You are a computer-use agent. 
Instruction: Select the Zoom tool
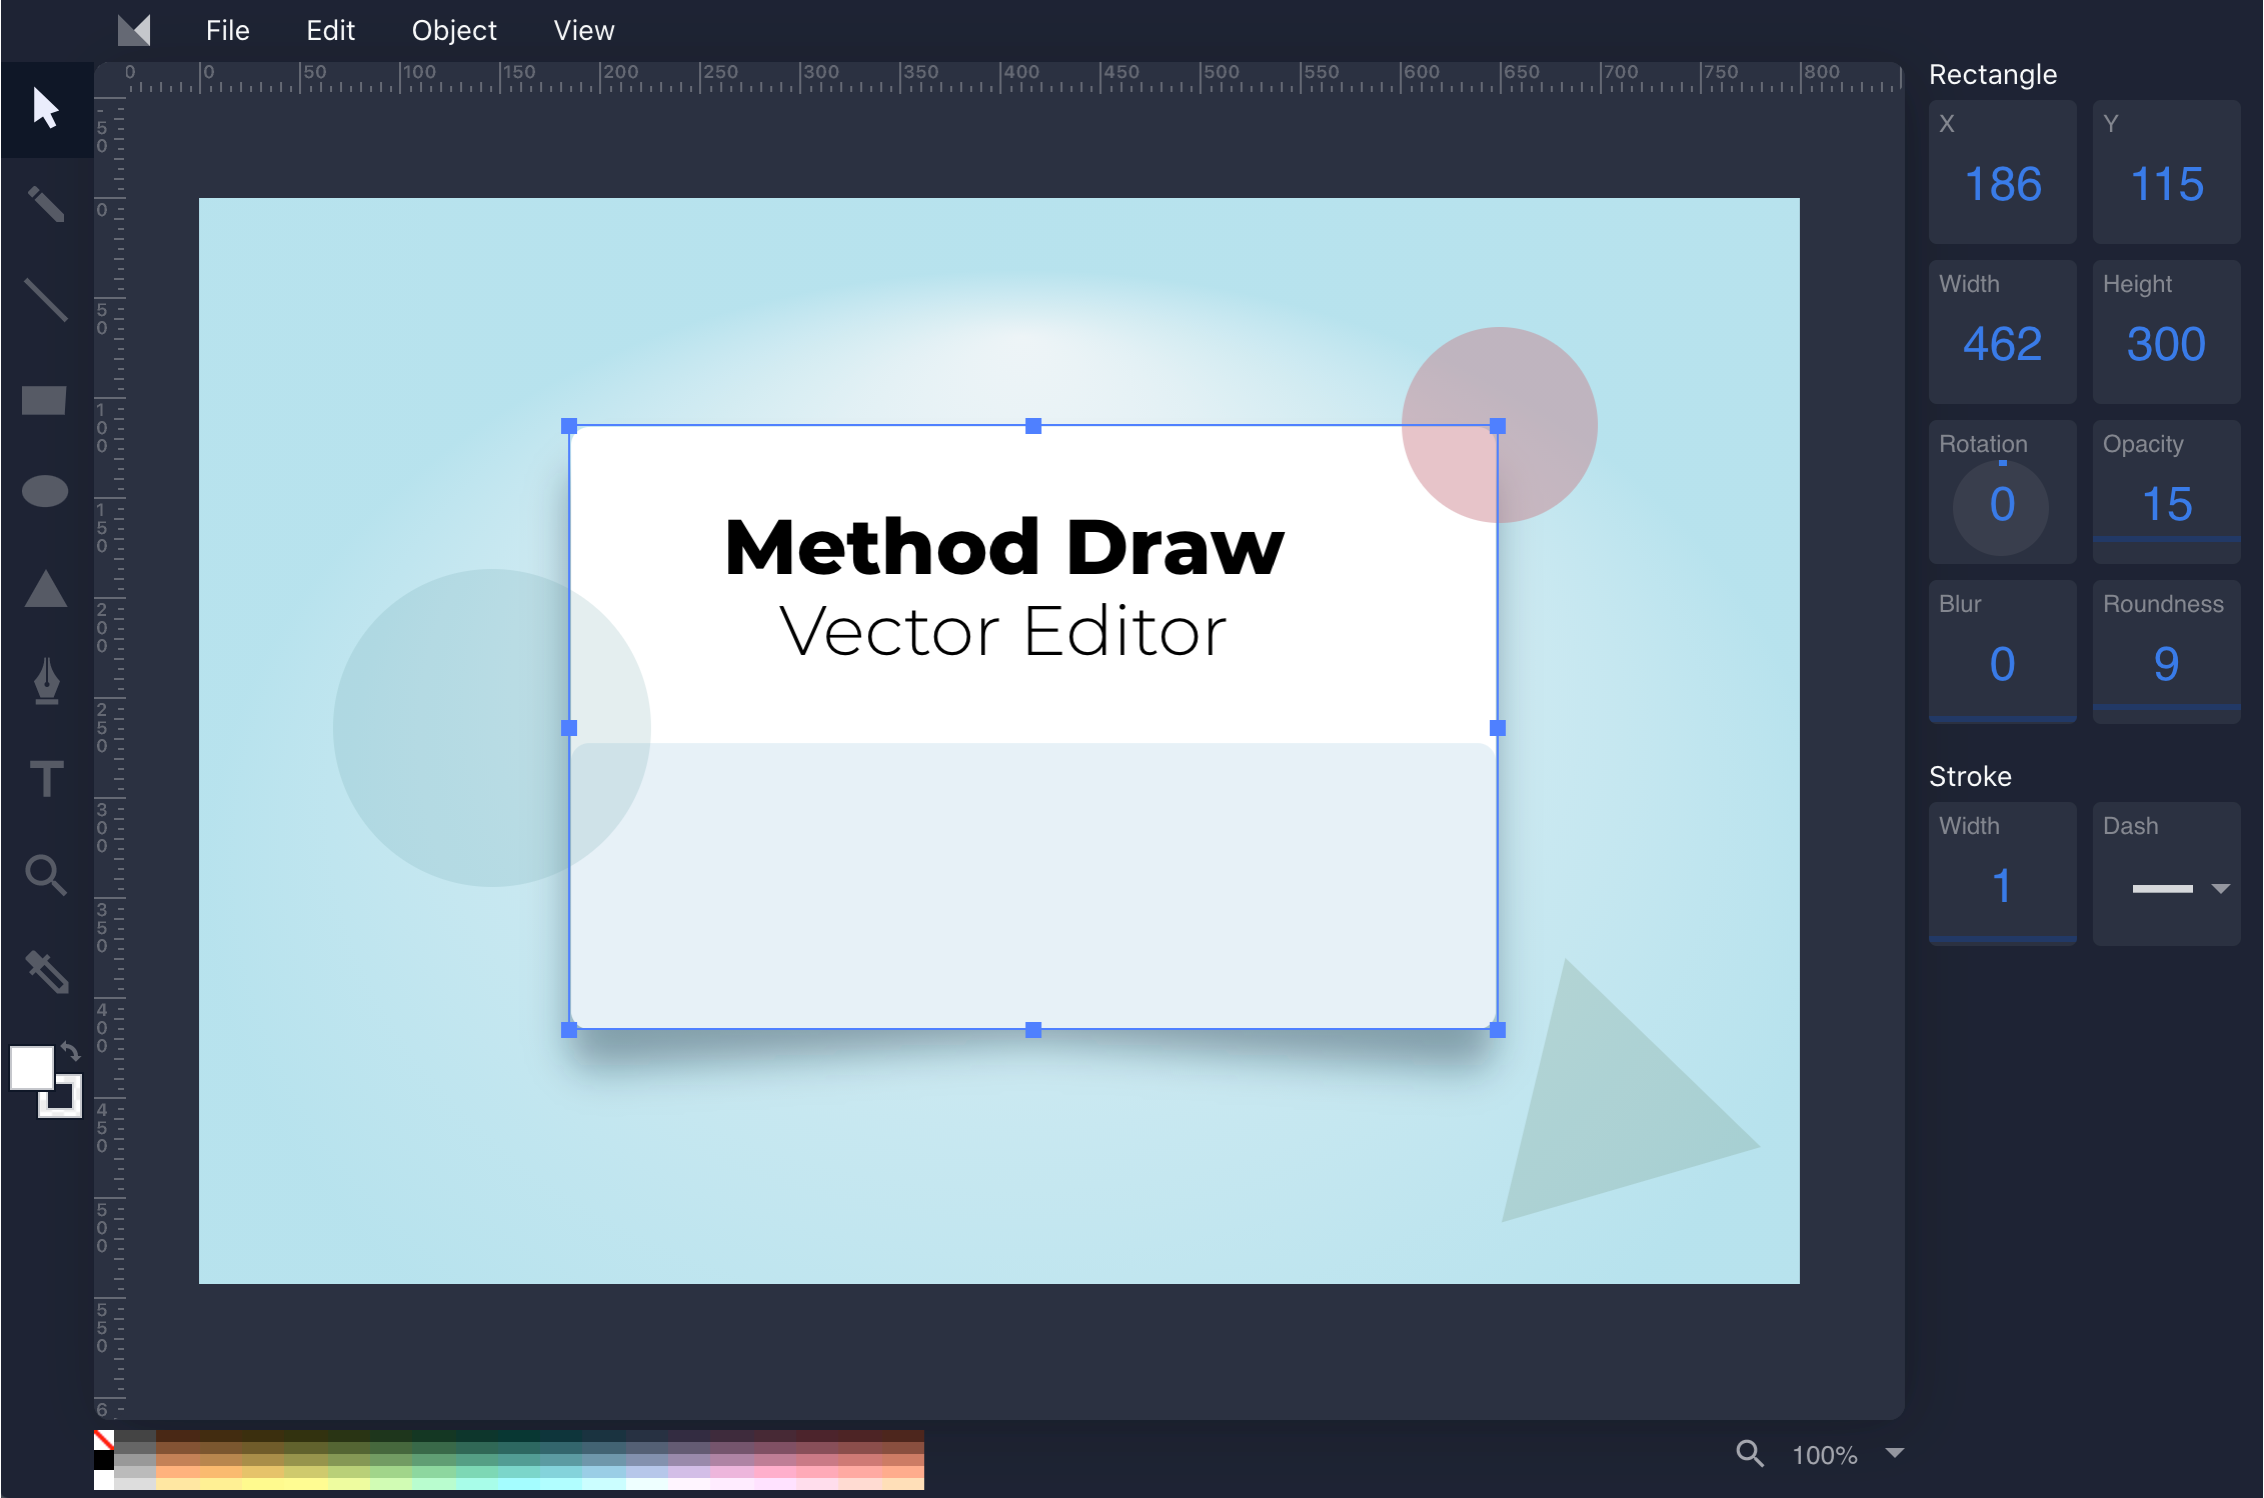point(45,874)
